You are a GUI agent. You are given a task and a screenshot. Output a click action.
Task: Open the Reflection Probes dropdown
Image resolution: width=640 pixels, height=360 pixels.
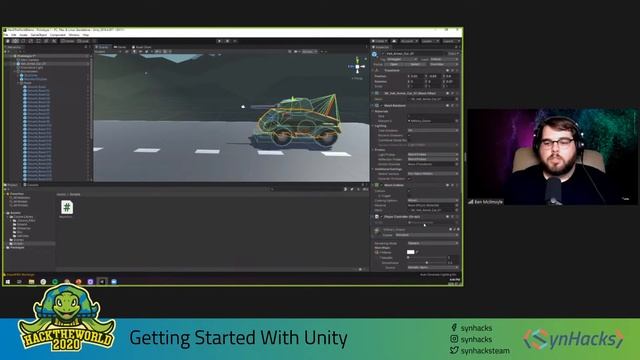433,159
